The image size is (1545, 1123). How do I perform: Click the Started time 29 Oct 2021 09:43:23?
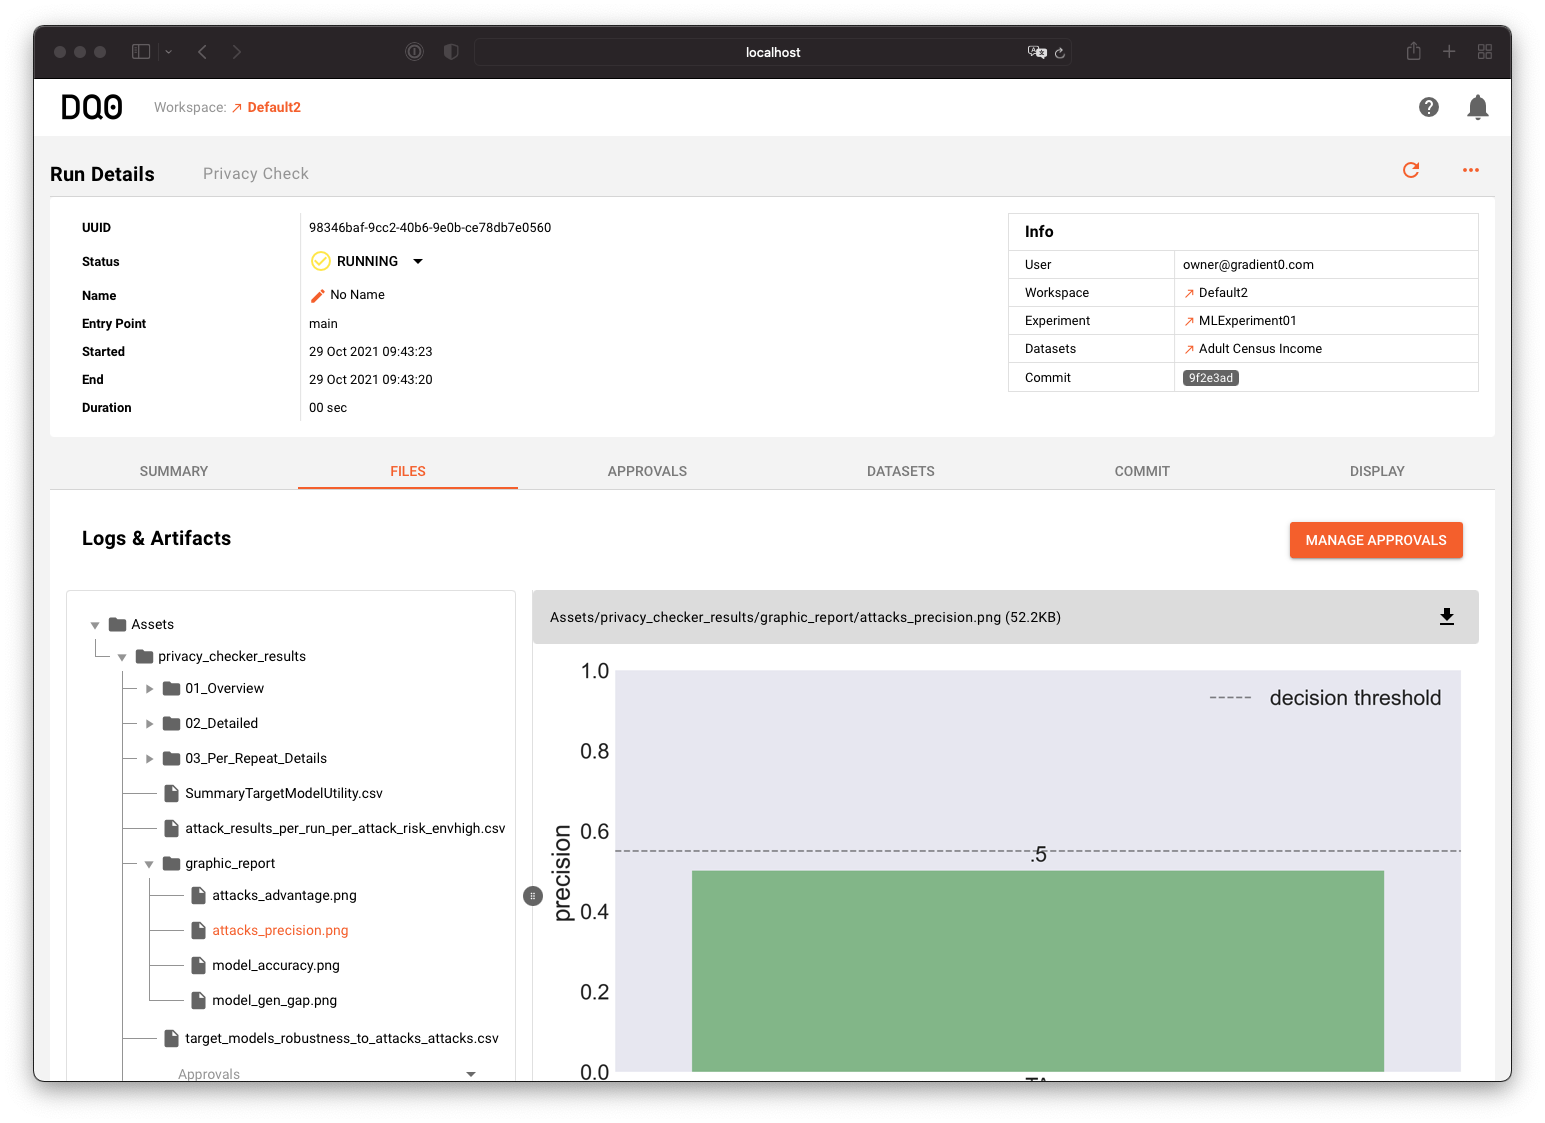tap(371, 352)
